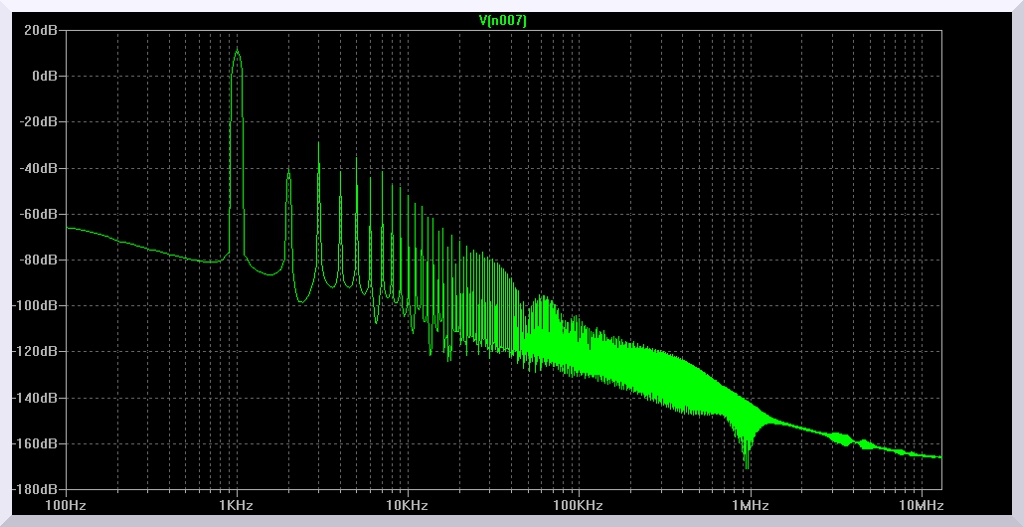This screenshot has width=1024, height=527.
Task: Click the V(n007) trace label
Action: click(x=503, y=20)
